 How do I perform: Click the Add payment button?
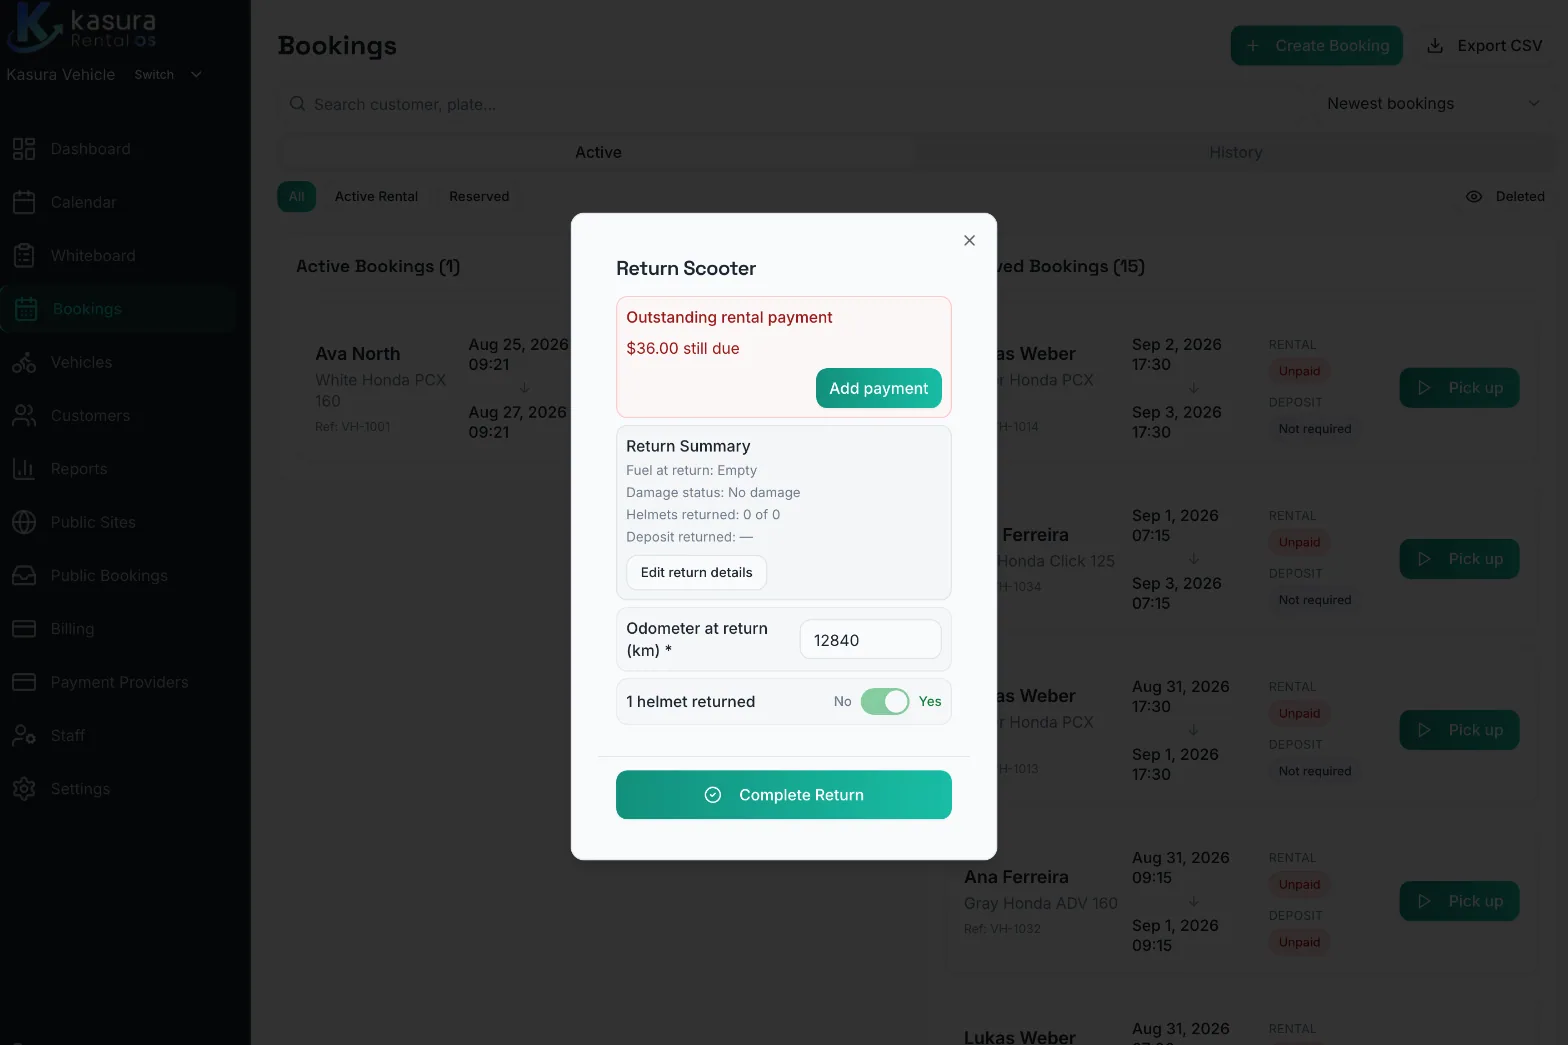point(879,388)
